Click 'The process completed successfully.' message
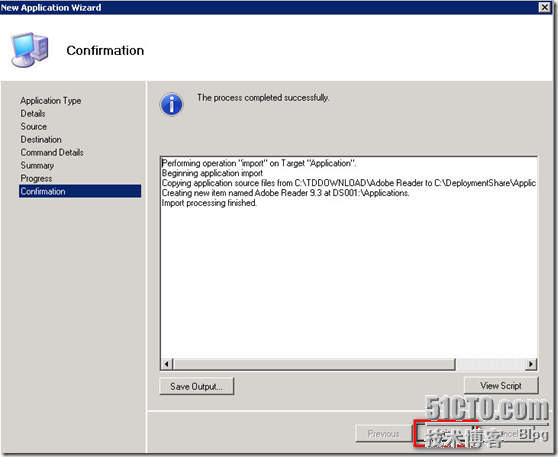 tap(263, 98)
